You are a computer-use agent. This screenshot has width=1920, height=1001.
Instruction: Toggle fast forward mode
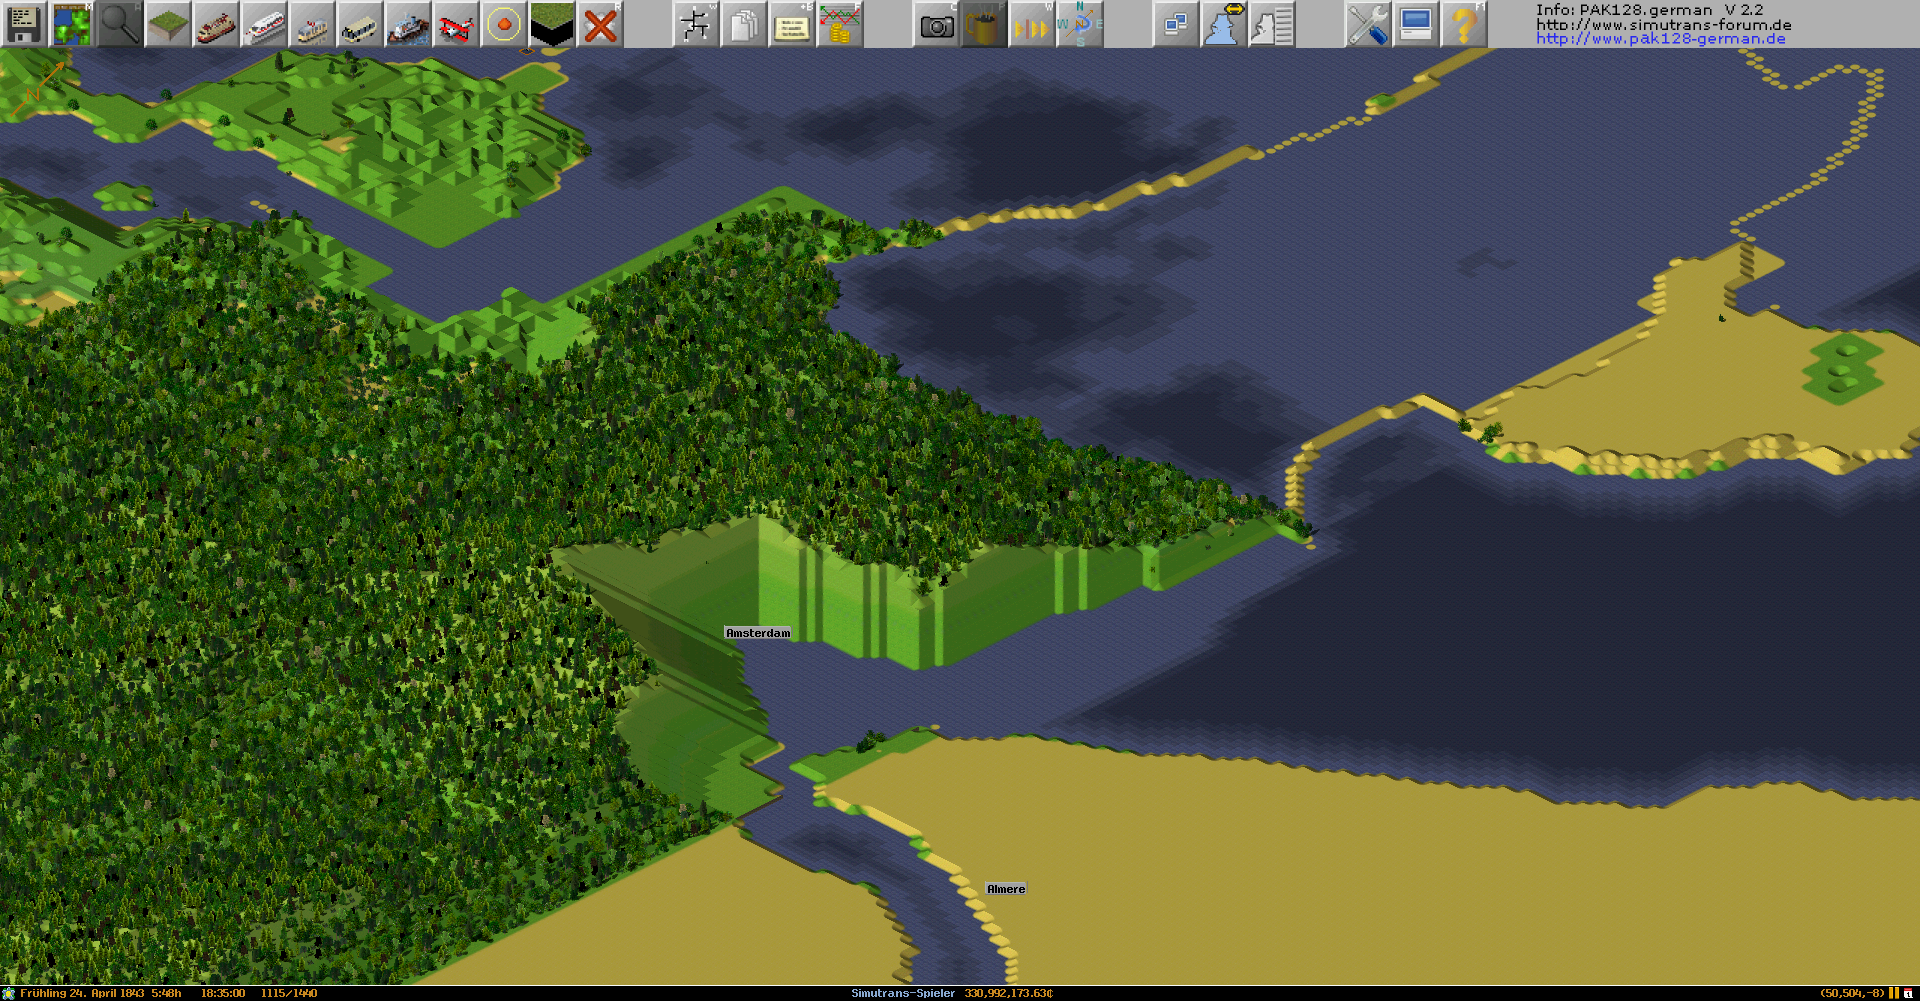tap(1031, 24)
